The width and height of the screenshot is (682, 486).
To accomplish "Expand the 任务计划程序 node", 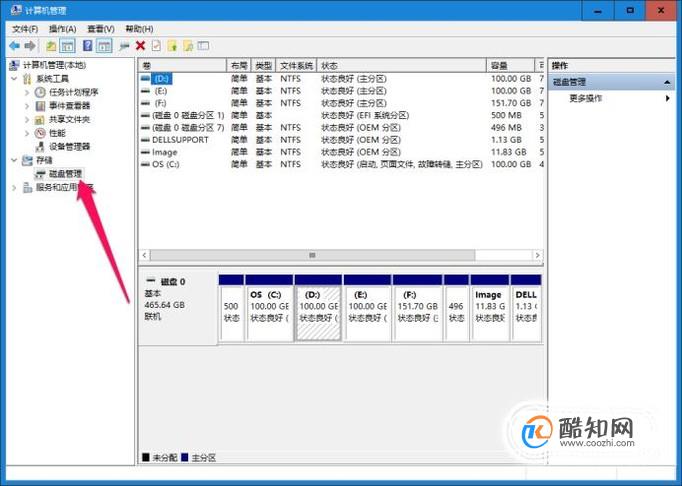I will (x=27, y=92).
